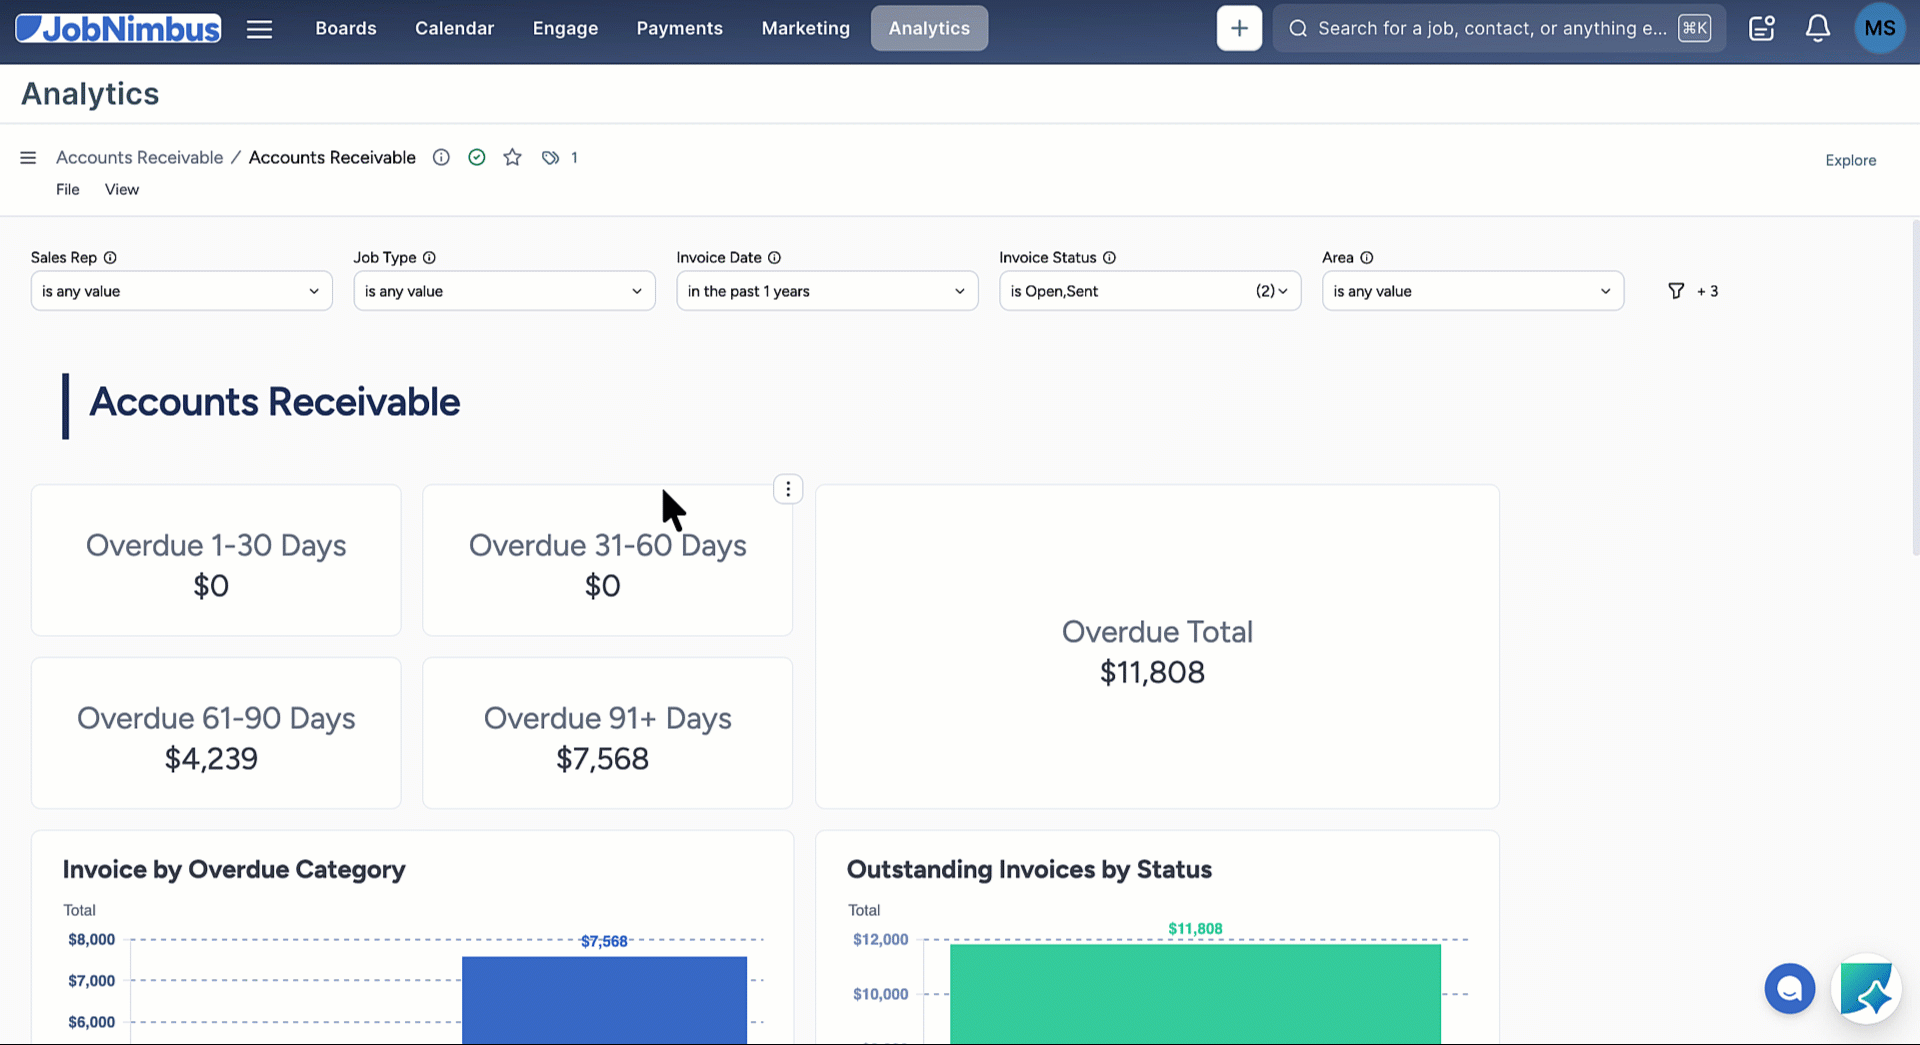Open the File menu
1920x1045 pixels.
(x=67, y=189)
